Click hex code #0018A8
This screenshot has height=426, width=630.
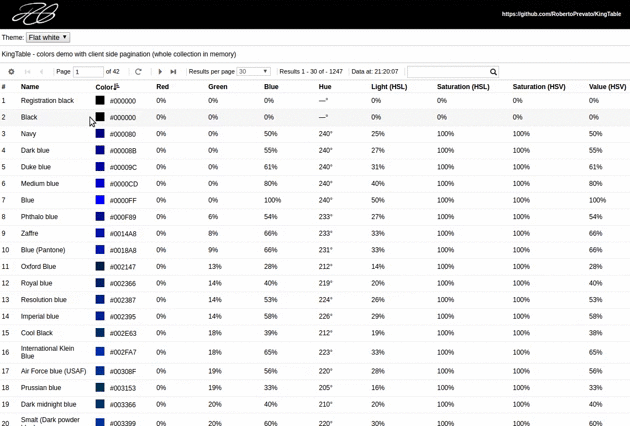[x=123, y=250]
